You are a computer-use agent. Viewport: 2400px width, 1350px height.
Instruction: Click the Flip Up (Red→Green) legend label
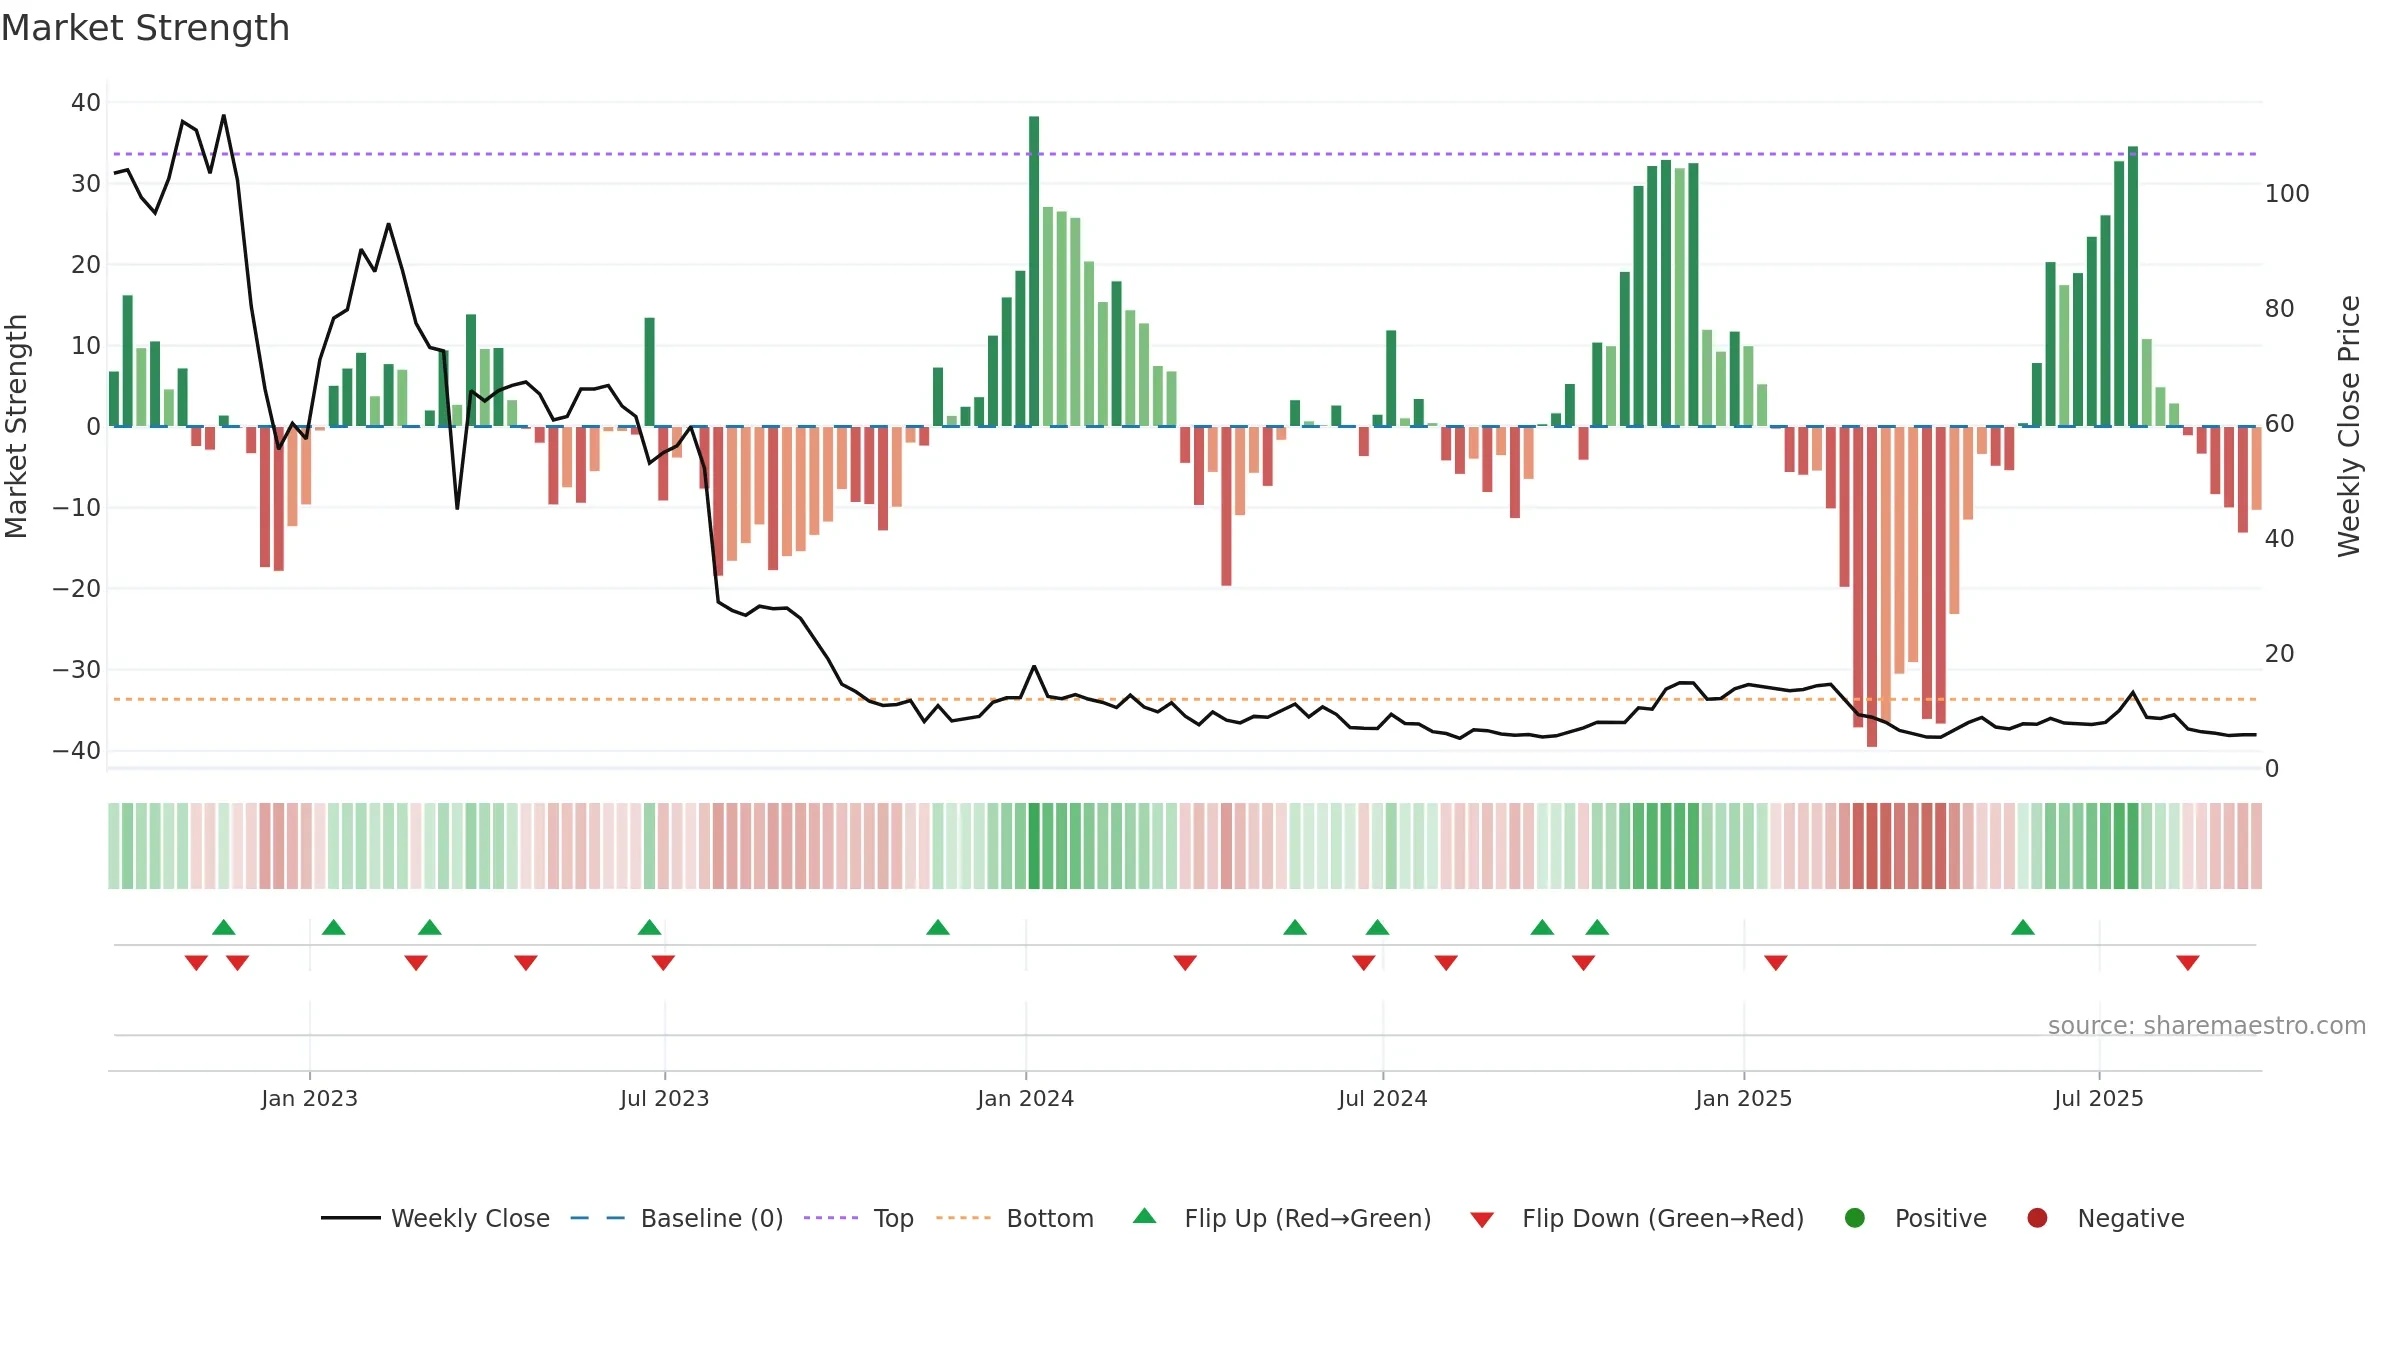point(1308,1218)
